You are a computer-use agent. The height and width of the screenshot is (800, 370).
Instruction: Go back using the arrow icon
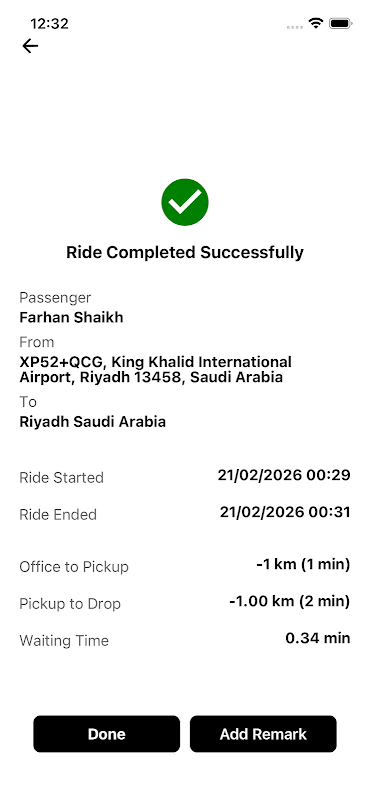click(30, 46)
